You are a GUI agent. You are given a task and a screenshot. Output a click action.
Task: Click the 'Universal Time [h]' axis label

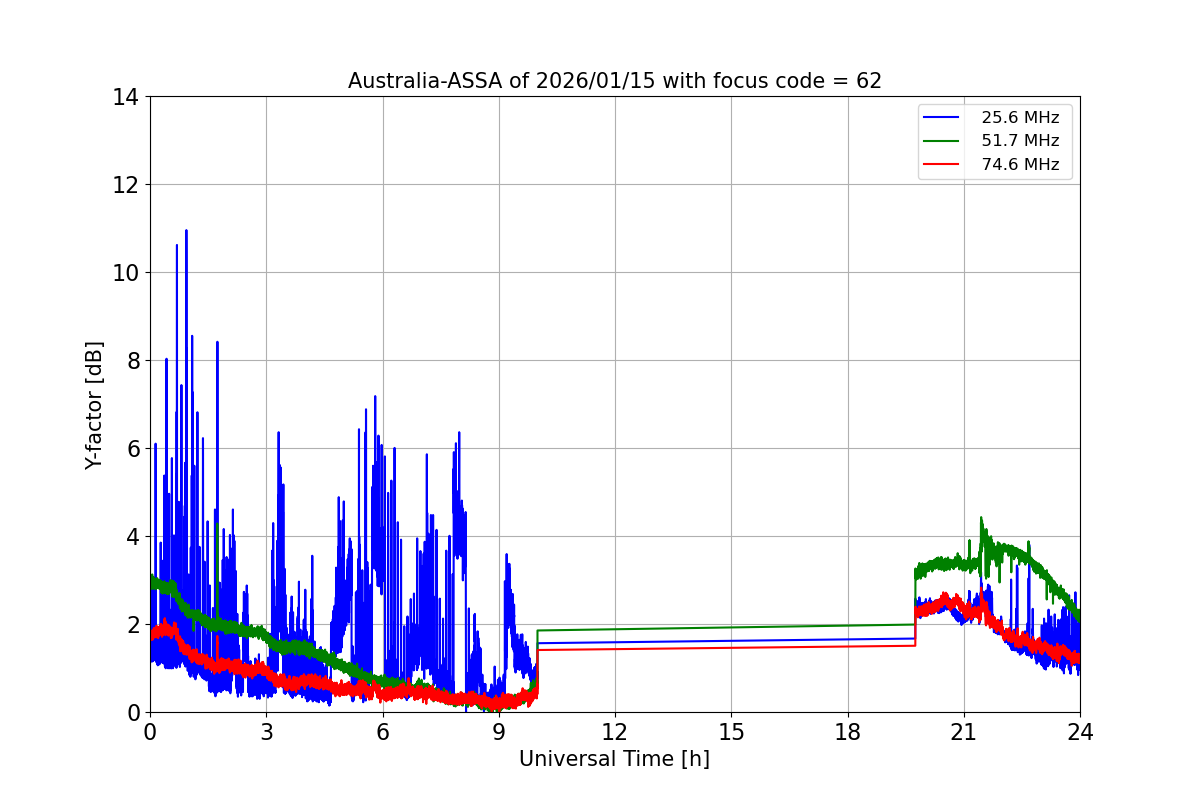614,759
